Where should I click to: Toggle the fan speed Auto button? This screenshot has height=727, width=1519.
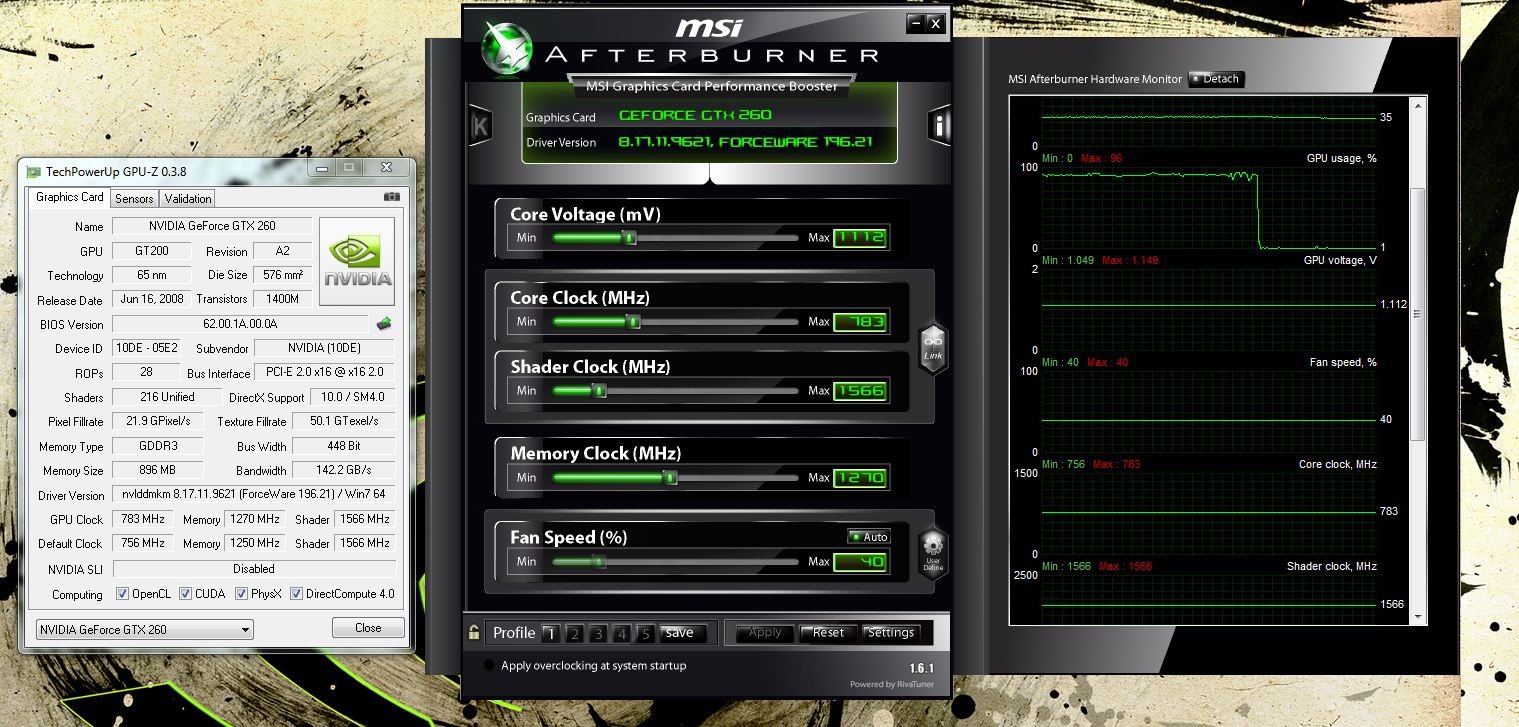tap(868, 537)
